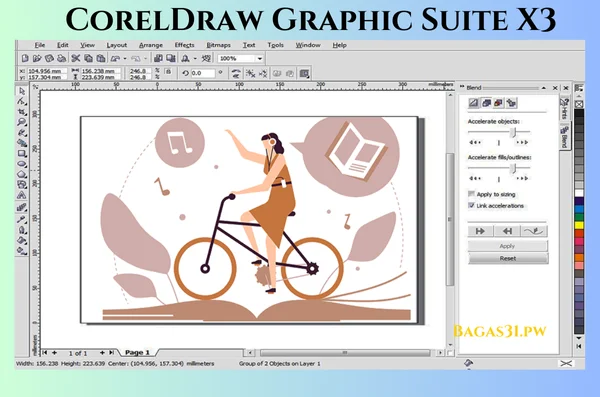Open the File menu
The width and height of the screenshot is (600, 397).
pyautogui.click(x=40, y=45)
